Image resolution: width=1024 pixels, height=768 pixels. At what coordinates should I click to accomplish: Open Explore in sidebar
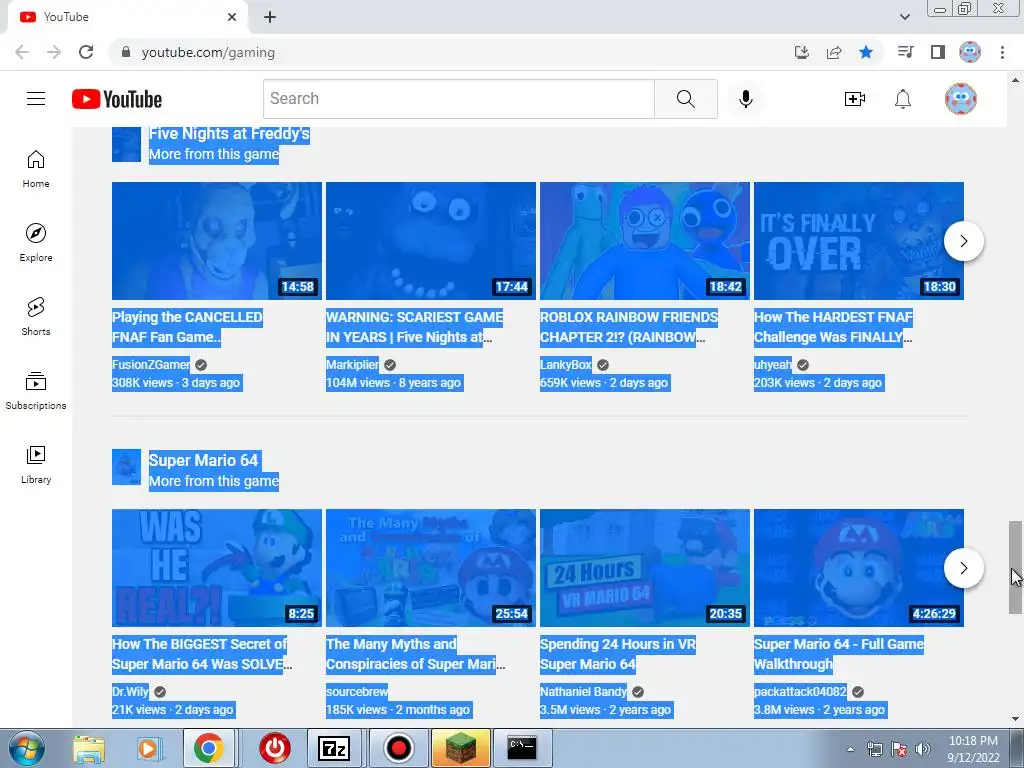point(36,242)
